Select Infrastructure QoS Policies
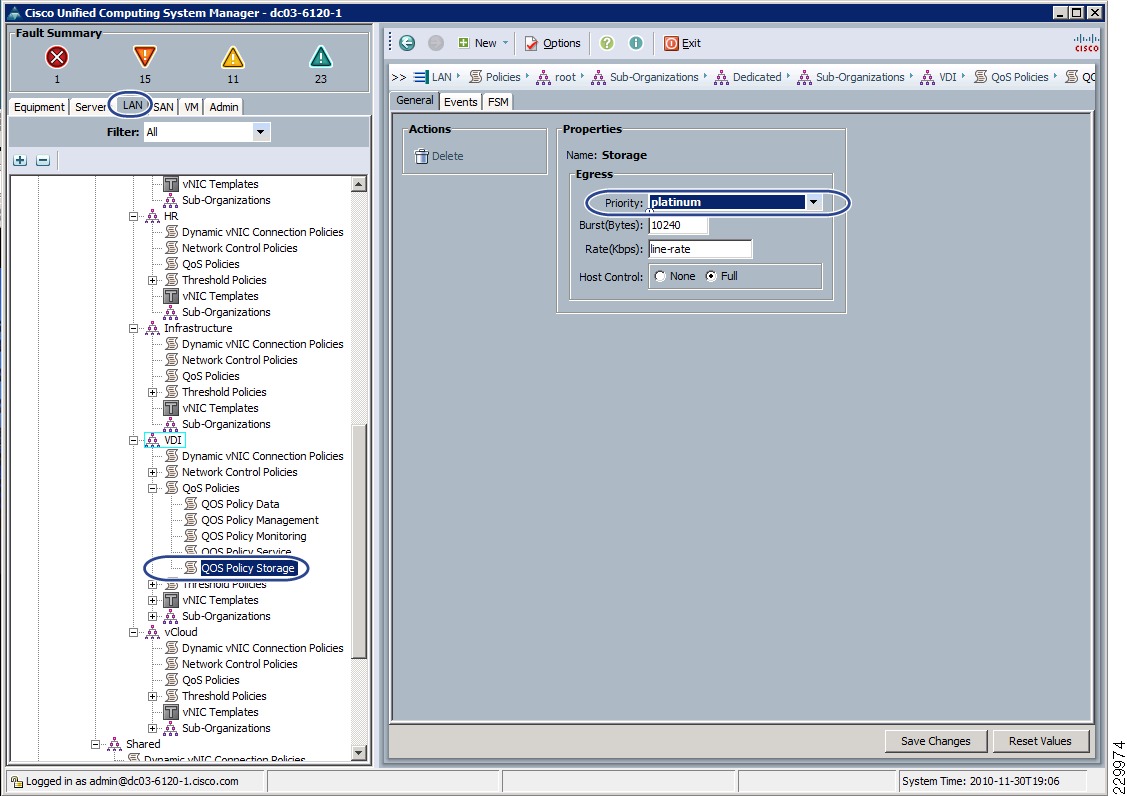1127x796 pixels. coord(211,376)
